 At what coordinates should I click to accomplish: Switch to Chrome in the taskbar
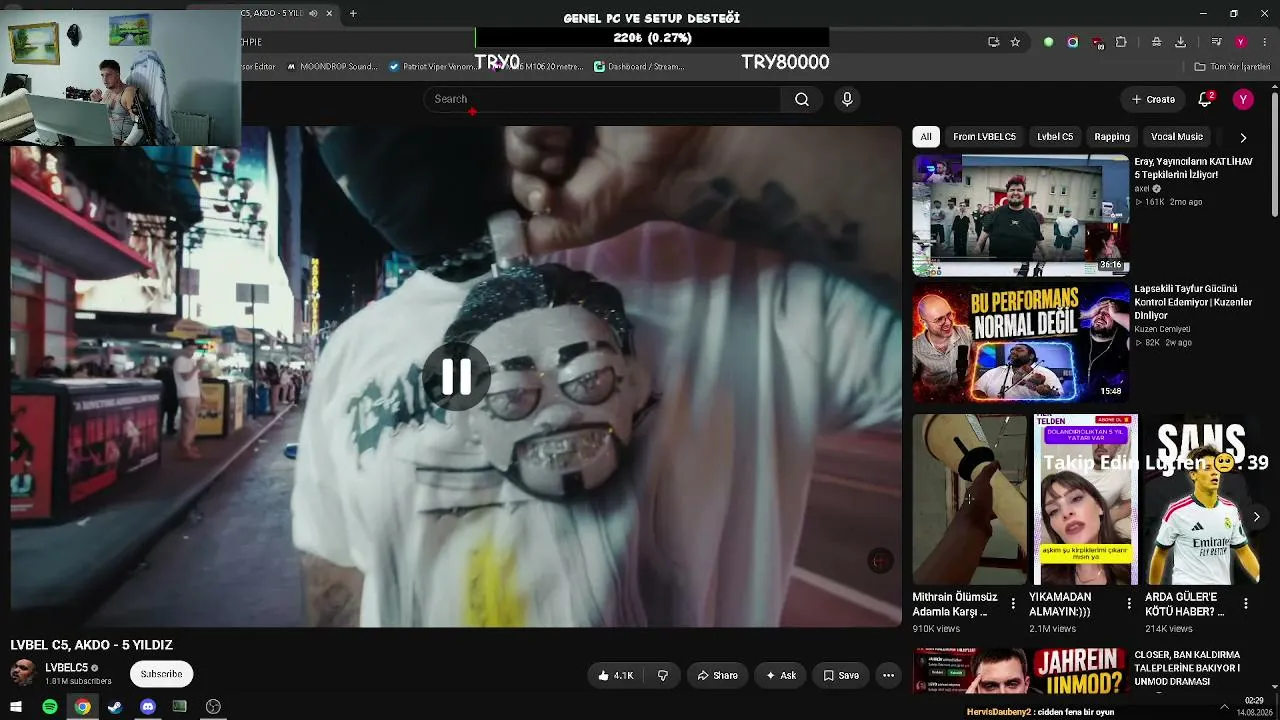(82, 707)
